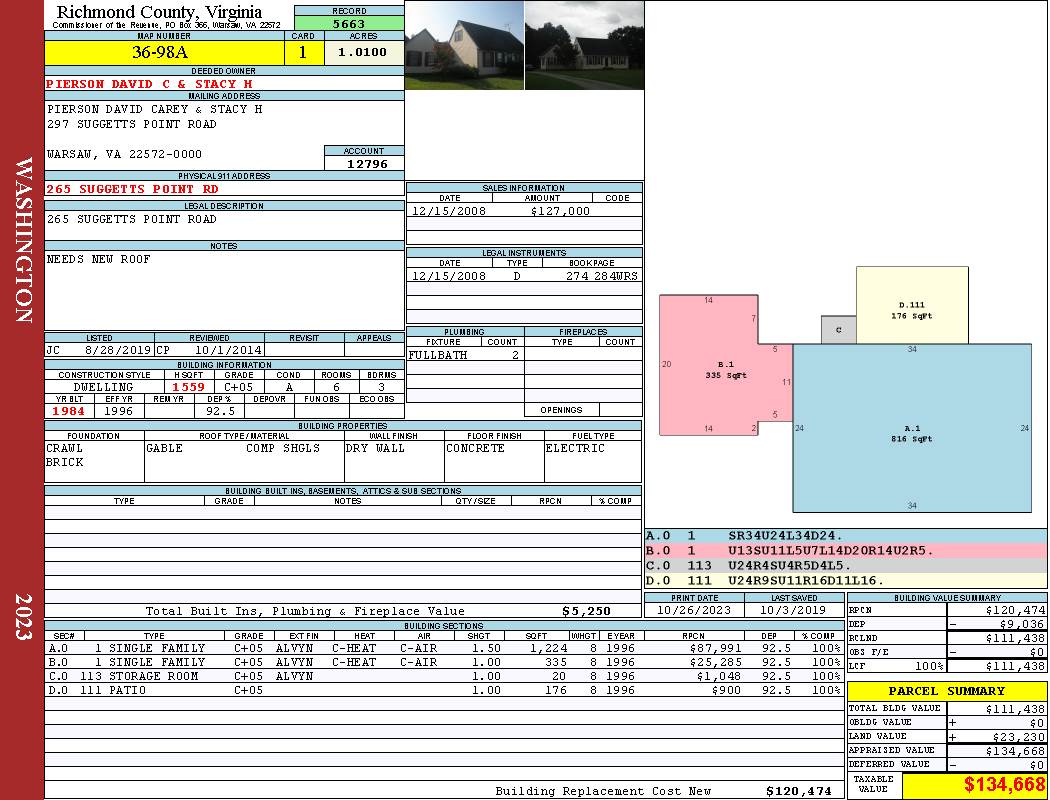Click D.0 111 PATIO row
Viewport: 1050px width, 800px height.
[x=444, y=690]
